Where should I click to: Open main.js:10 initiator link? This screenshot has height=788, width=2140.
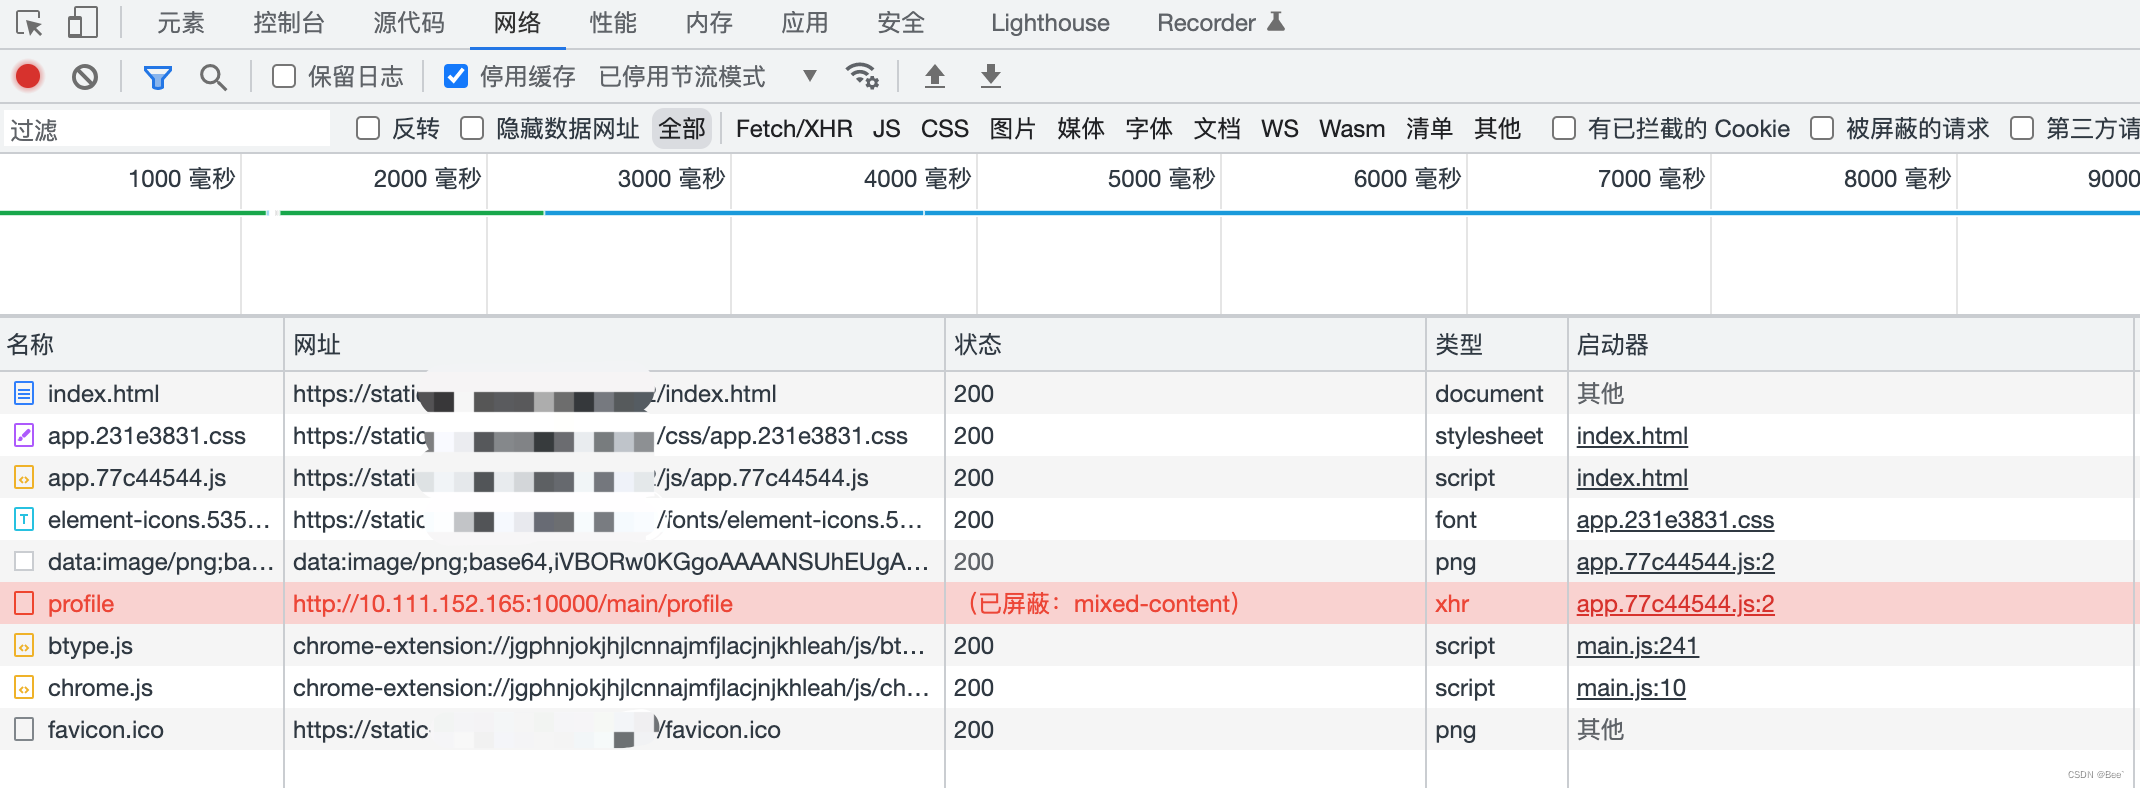click(1631, 687)
